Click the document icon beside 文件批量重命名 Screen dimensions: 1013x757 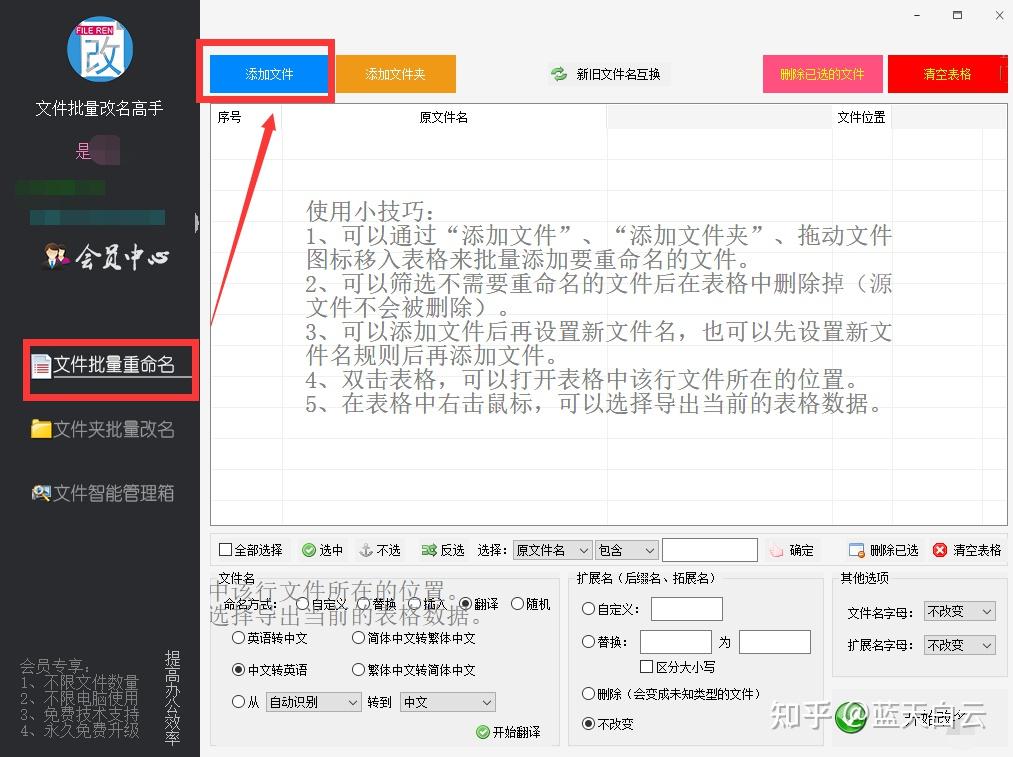pos(41,366)
